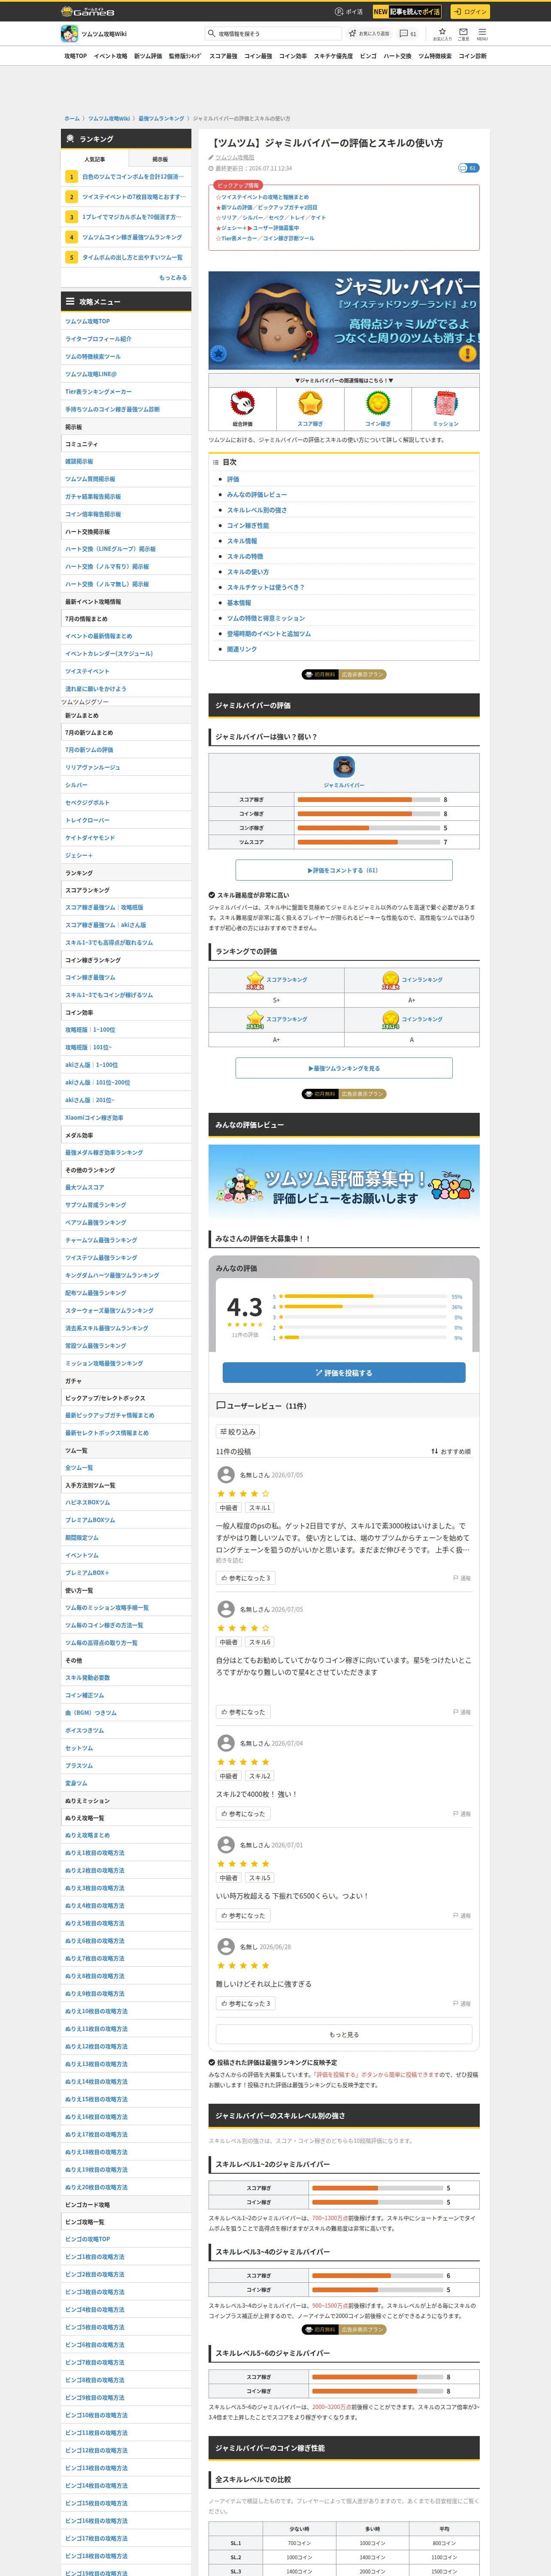551x2576 pixels.
Task: Click the ジャミルバイパー tsum portrait icon
Action: click(344, 767)
